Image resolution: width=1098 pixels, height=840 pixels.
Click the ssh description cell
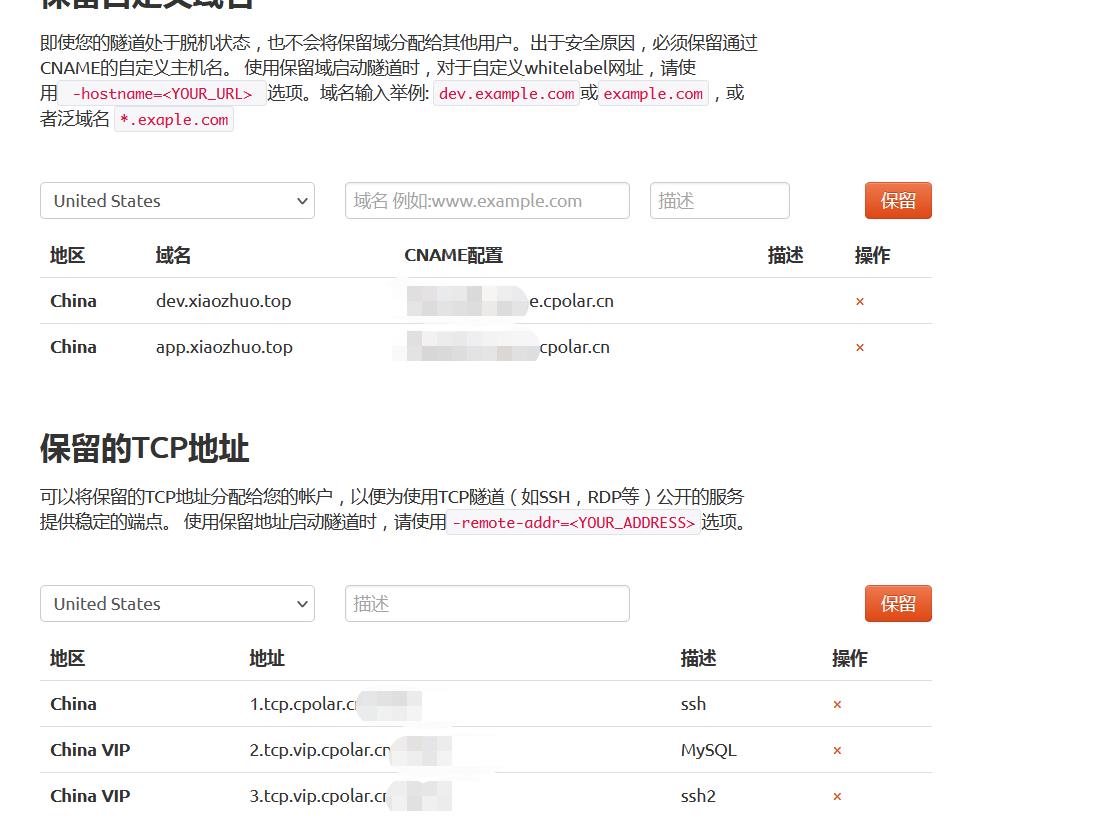click(693, 704)
